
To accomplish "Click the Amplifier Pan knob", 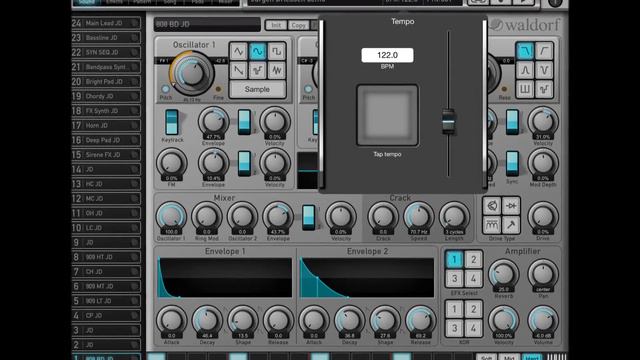I will point(543,275).
